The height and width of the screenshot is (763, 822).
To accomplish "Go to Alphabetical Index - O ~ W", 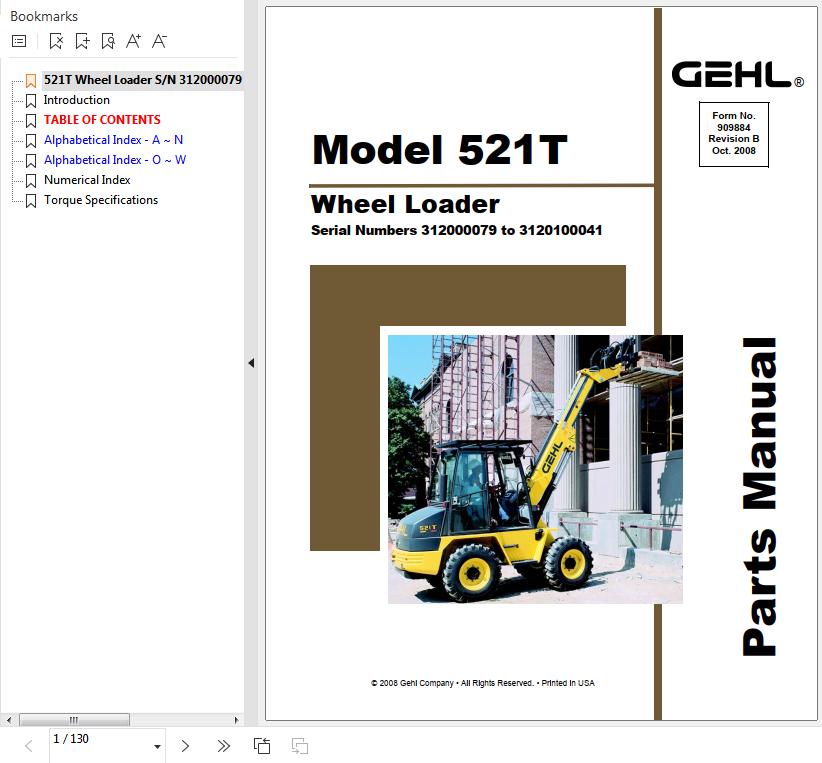I will [x=115, y=160].
